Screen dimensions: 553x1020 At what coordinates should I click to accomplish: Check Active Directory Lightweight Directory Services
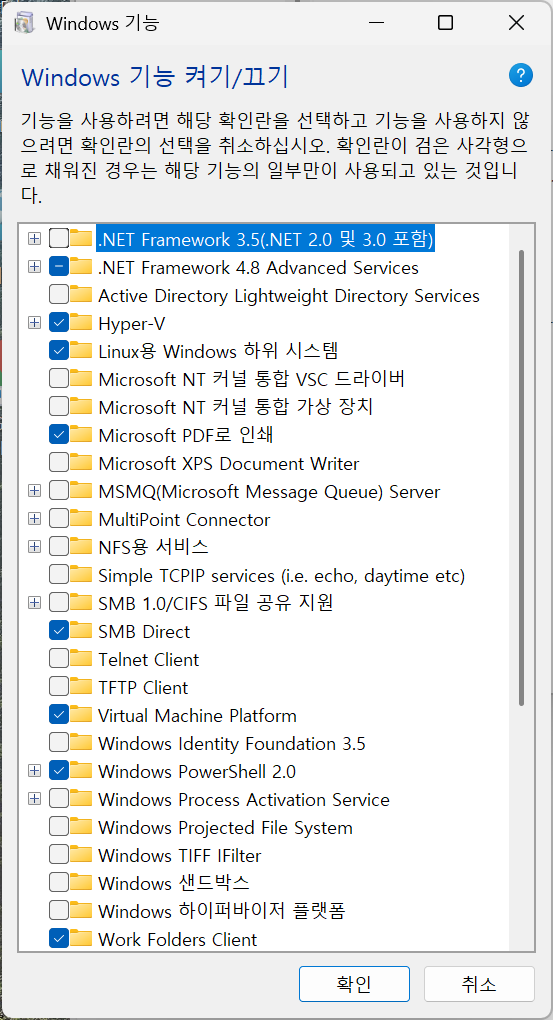coord(59,295)
